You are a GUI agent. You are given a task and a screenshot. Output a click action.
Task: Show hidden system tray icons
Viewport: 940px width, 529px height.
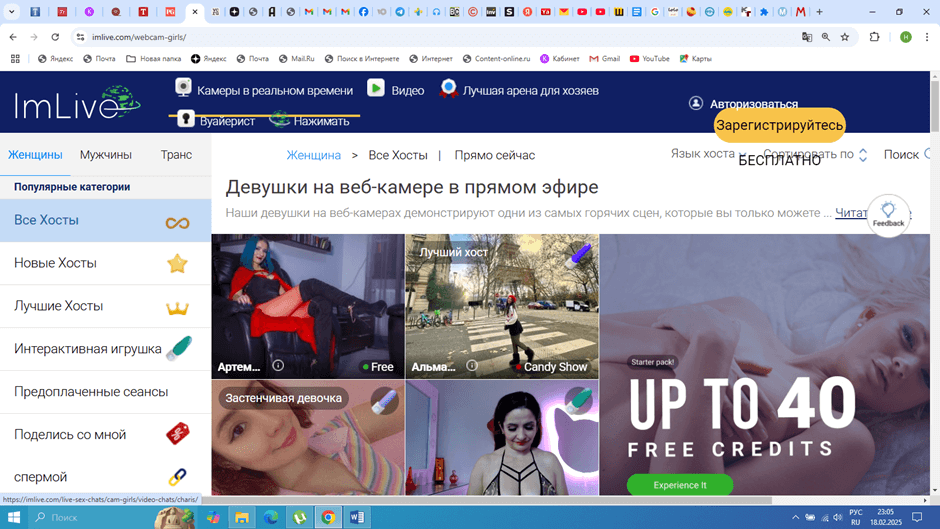click(x=796, y=517)
